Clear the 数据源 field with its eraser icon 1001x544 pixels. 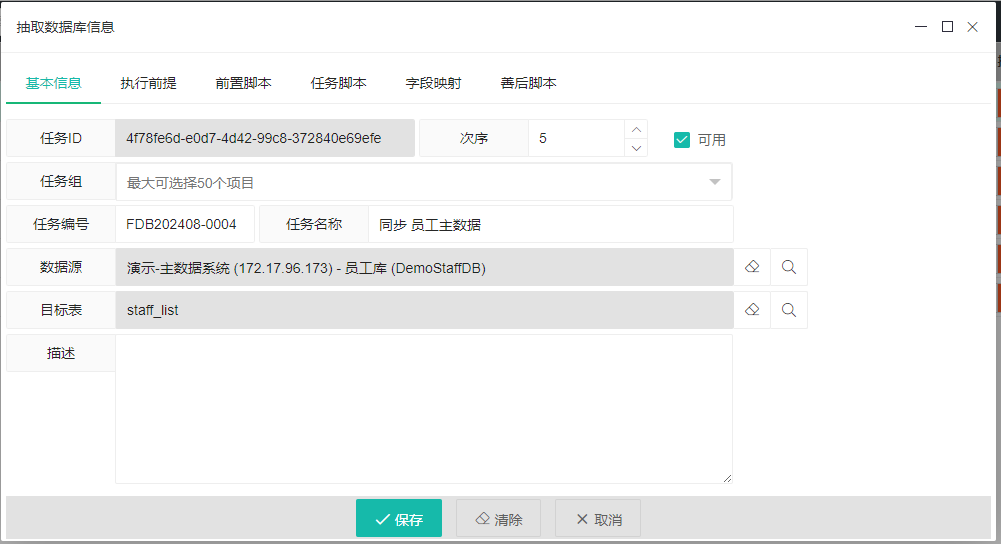click(752, 267)
